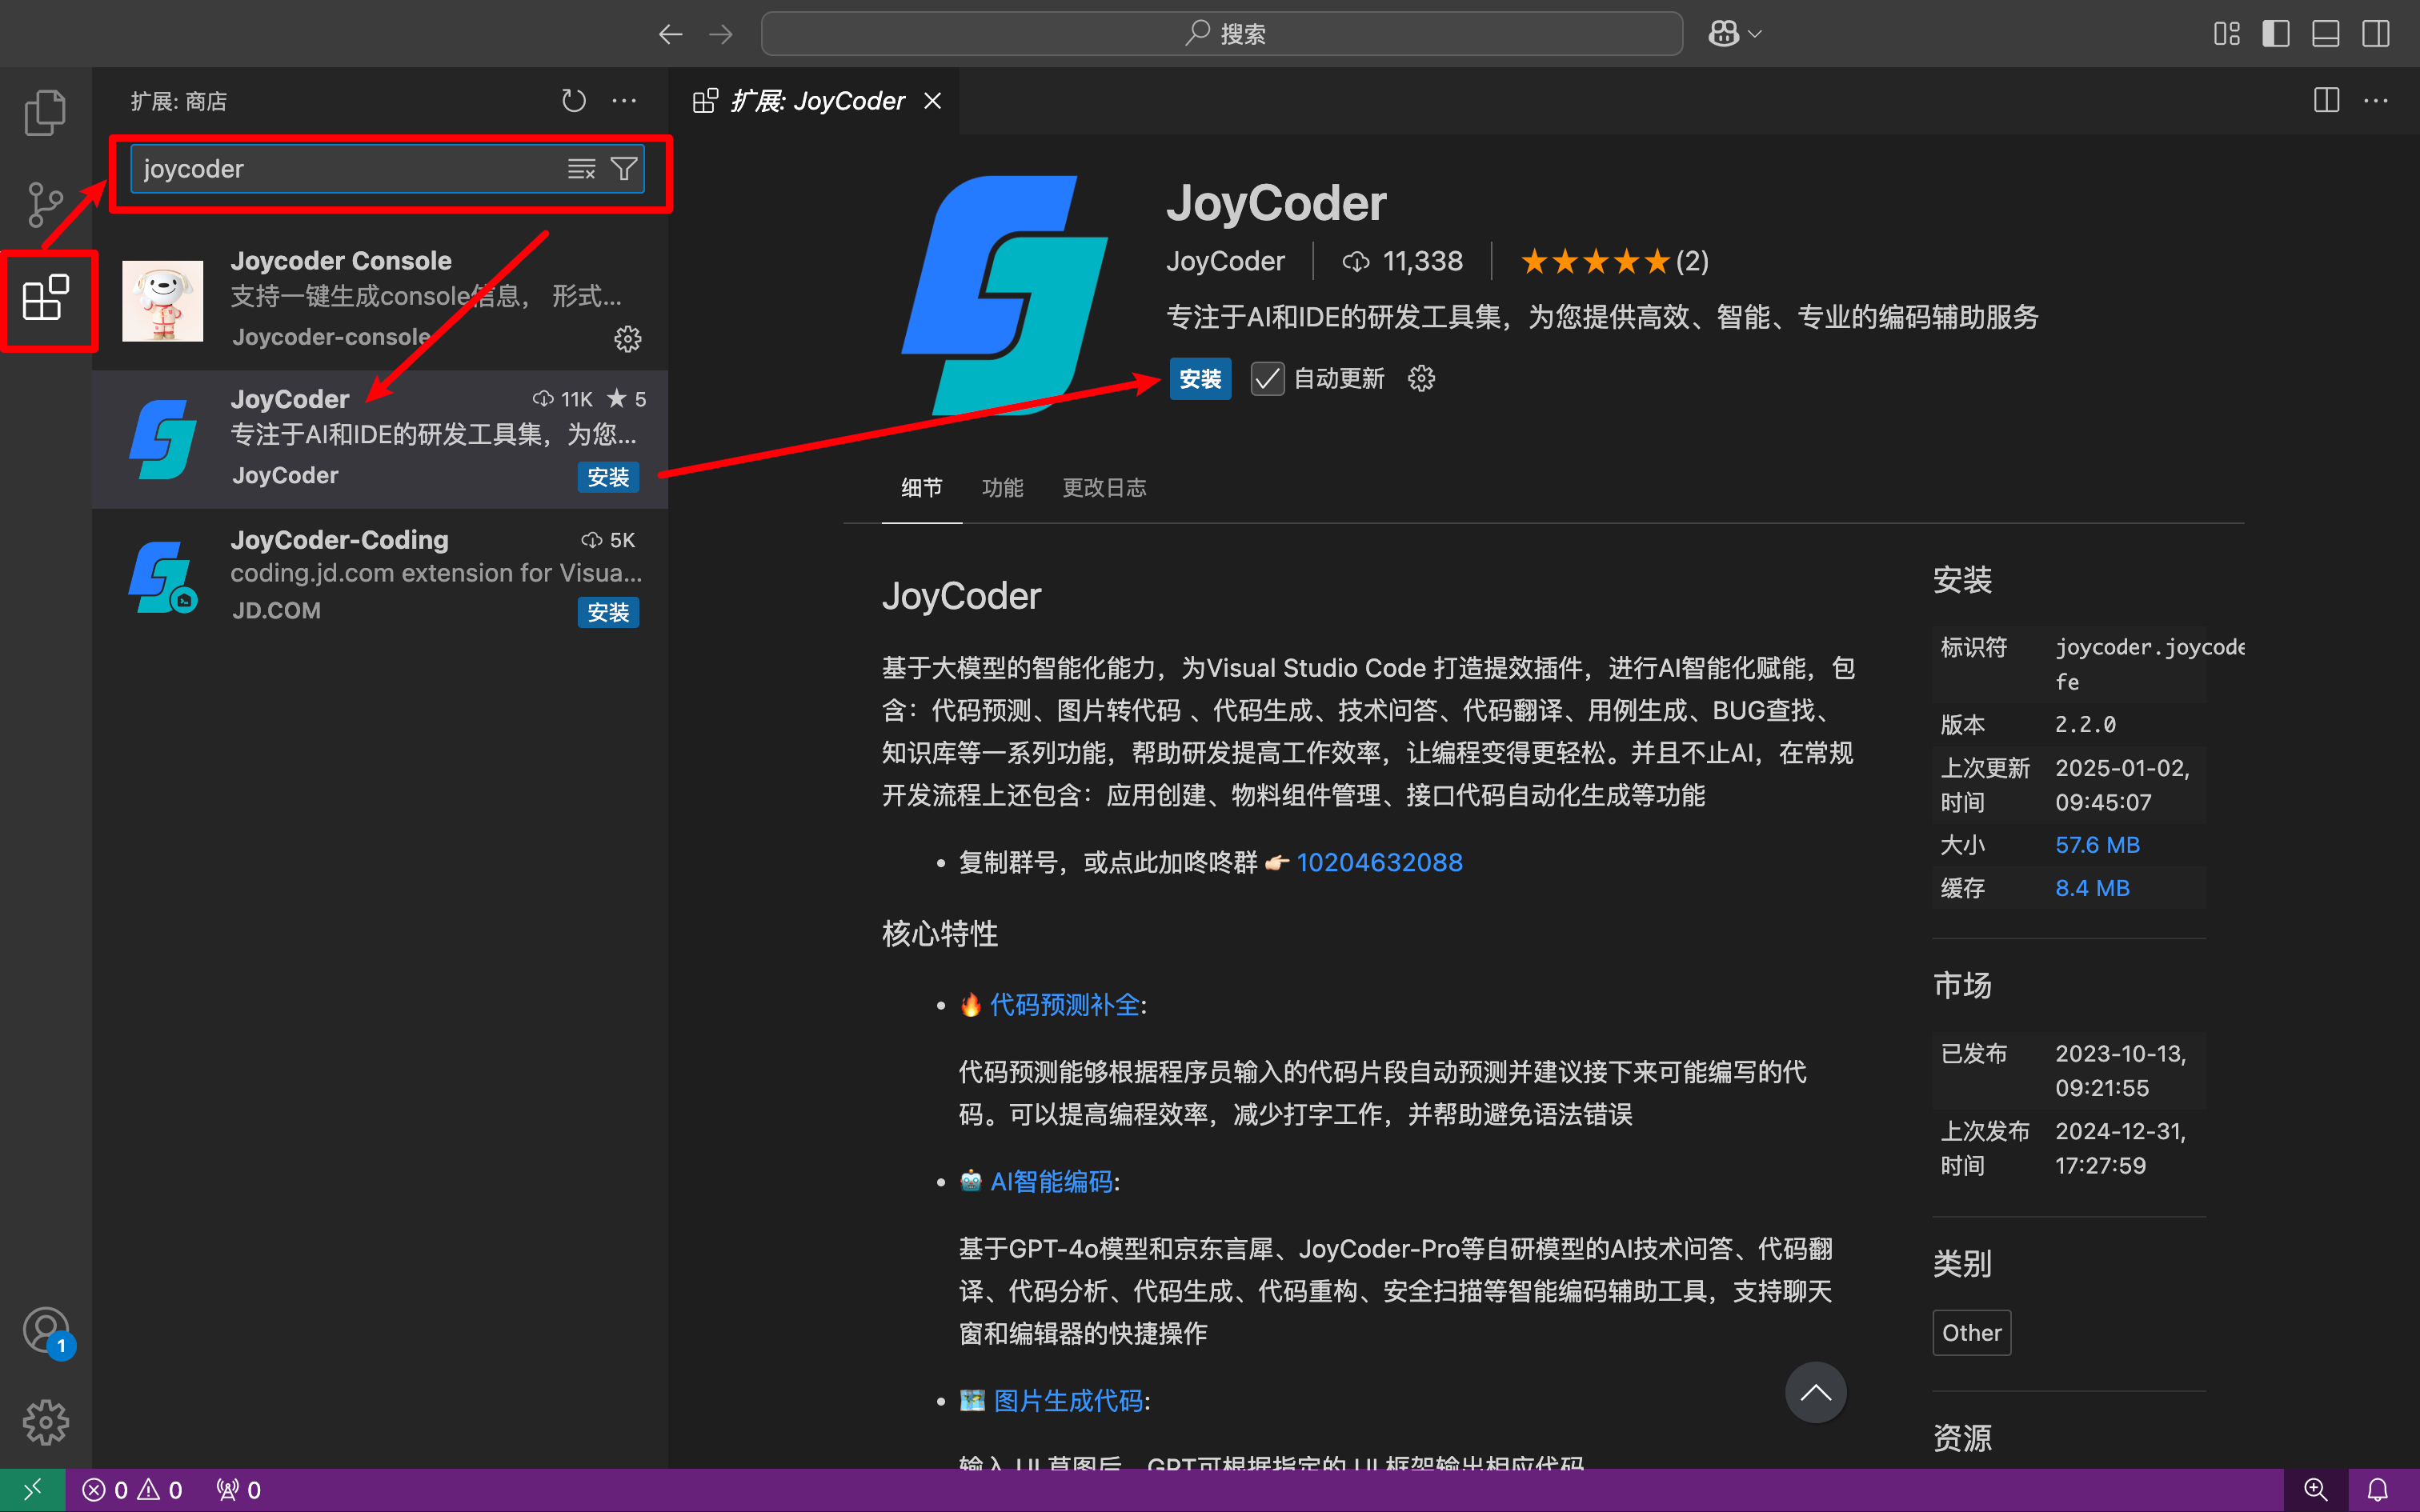
Task: Open the remote window indicator
Action: coord(33,1490)
